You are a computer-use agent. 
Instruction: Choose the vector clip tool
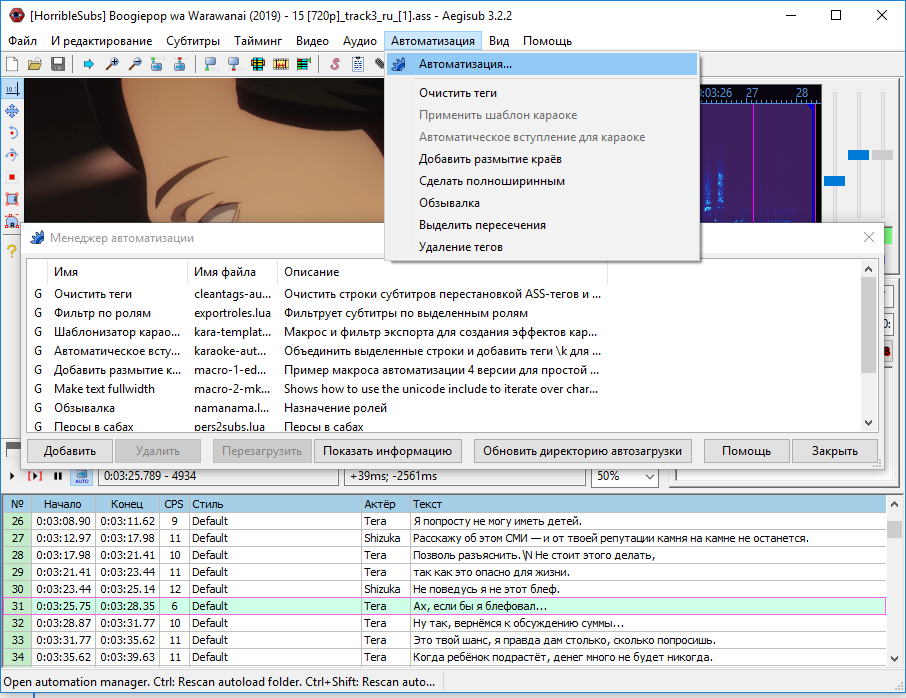(12, 221)
